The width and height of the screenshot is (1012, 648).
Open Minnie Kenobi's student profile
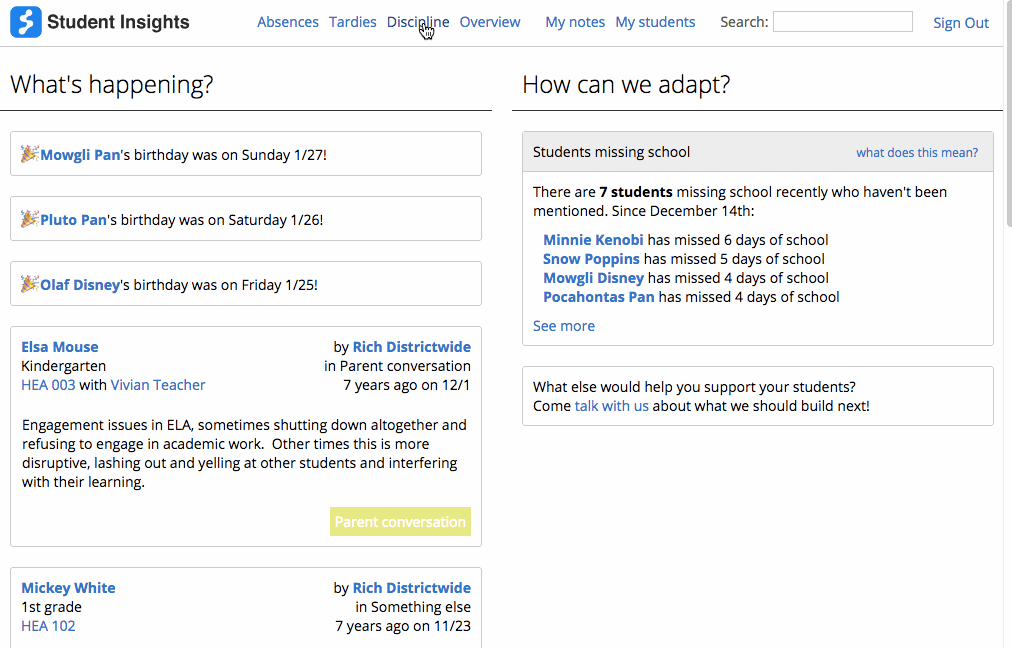click(593, 240)
